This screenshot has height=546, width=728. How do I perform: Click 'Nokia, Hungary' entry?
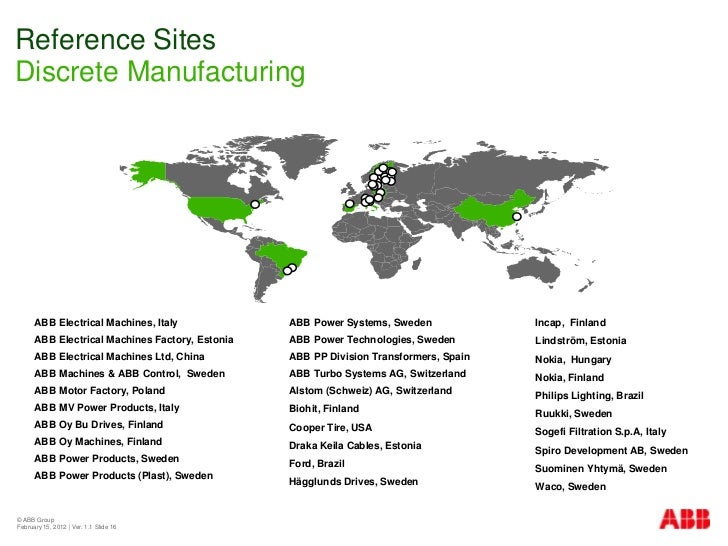click(x=573, y=360)
